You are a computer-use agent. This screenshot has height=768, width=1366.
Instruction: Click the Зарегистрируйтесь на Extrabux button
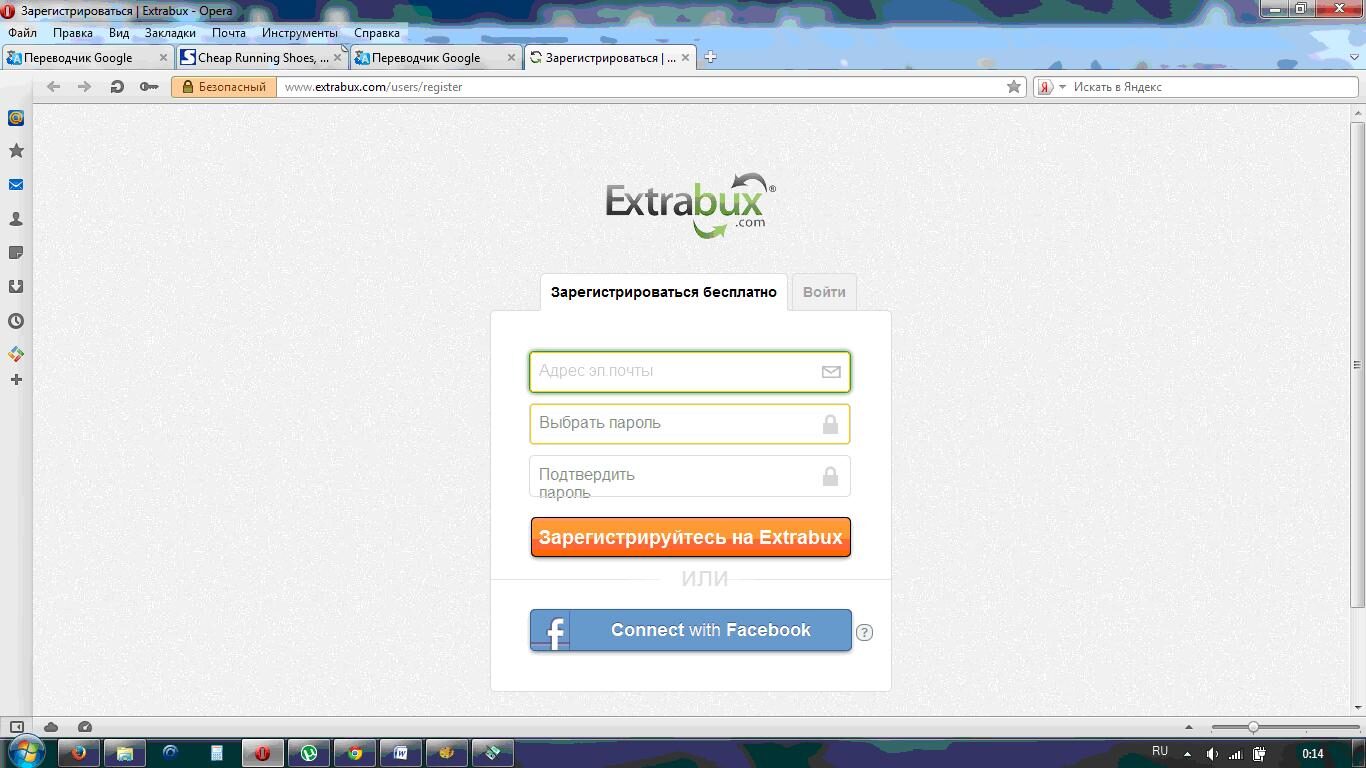click(x=689, y=537)
